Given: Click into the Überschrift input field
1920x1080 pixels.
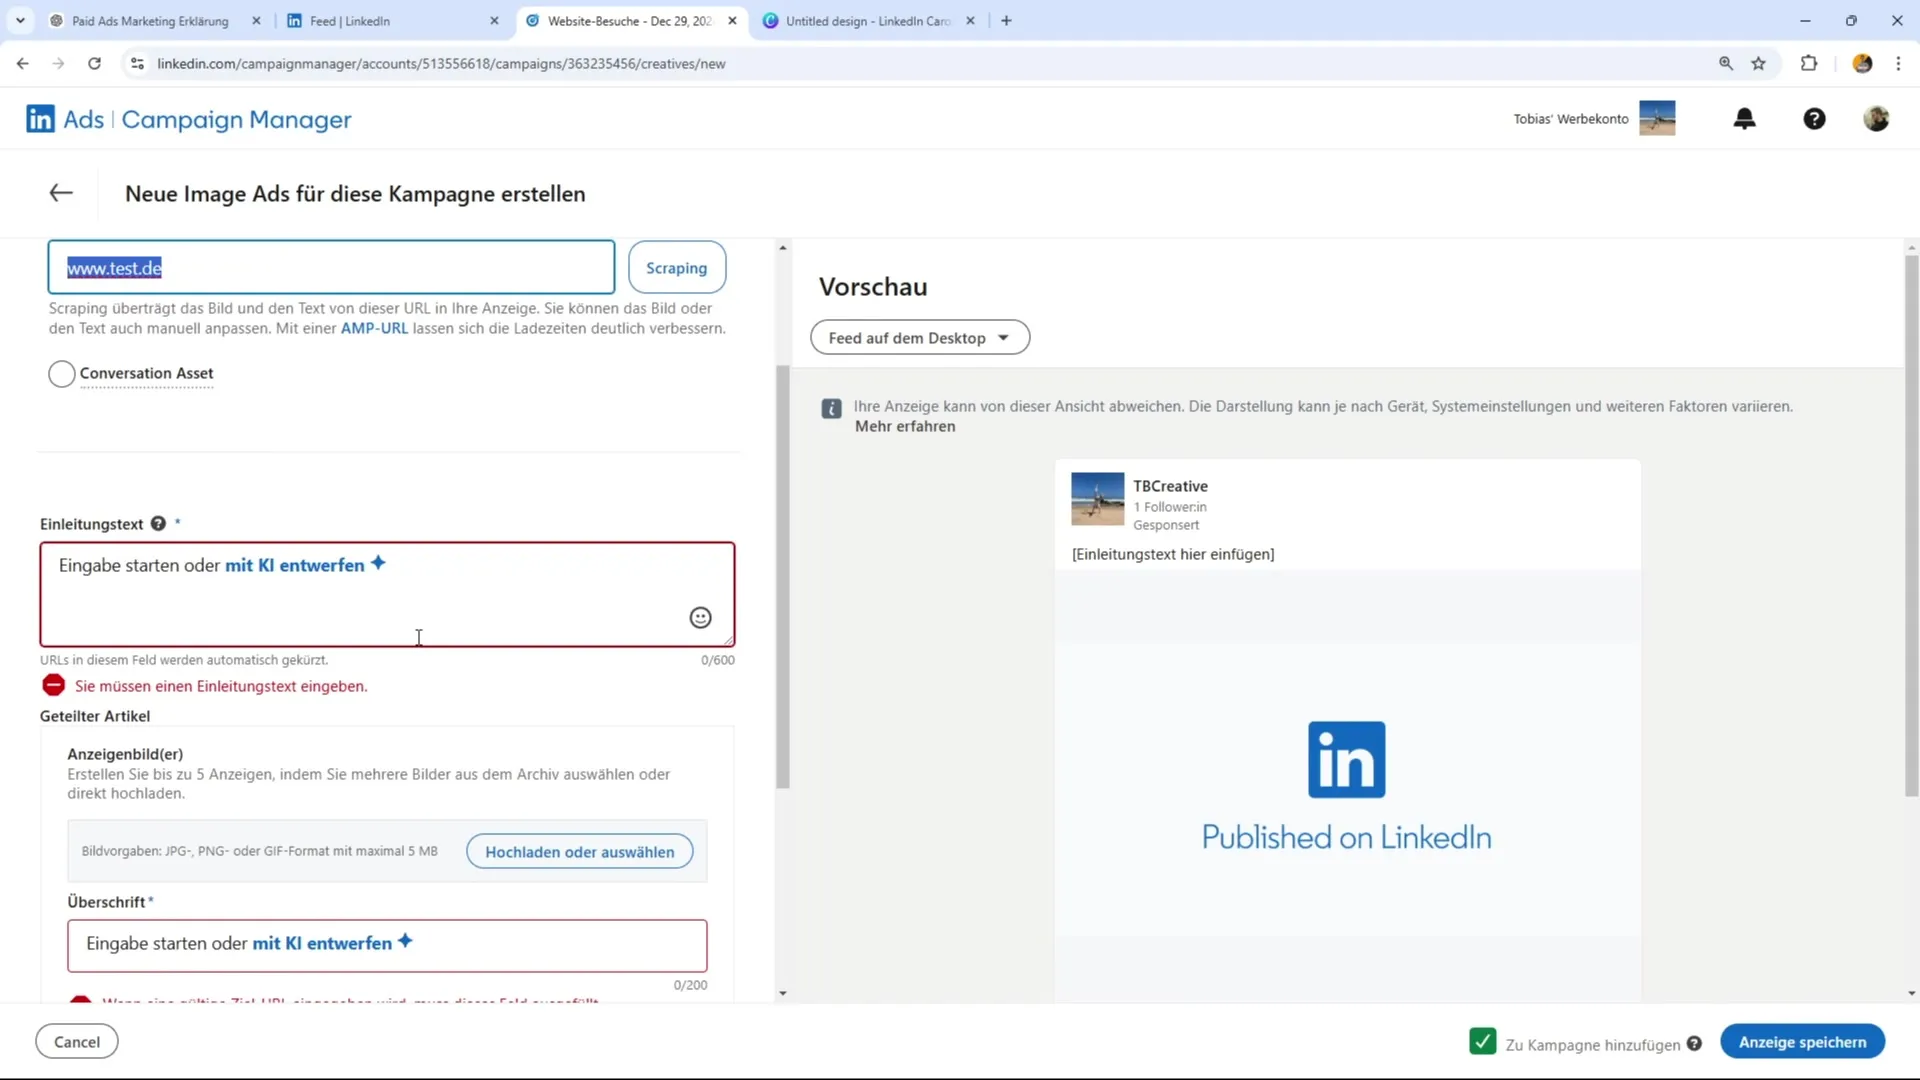Looking at the screenshot, I should pyautogui.click(x=387, y=946).
